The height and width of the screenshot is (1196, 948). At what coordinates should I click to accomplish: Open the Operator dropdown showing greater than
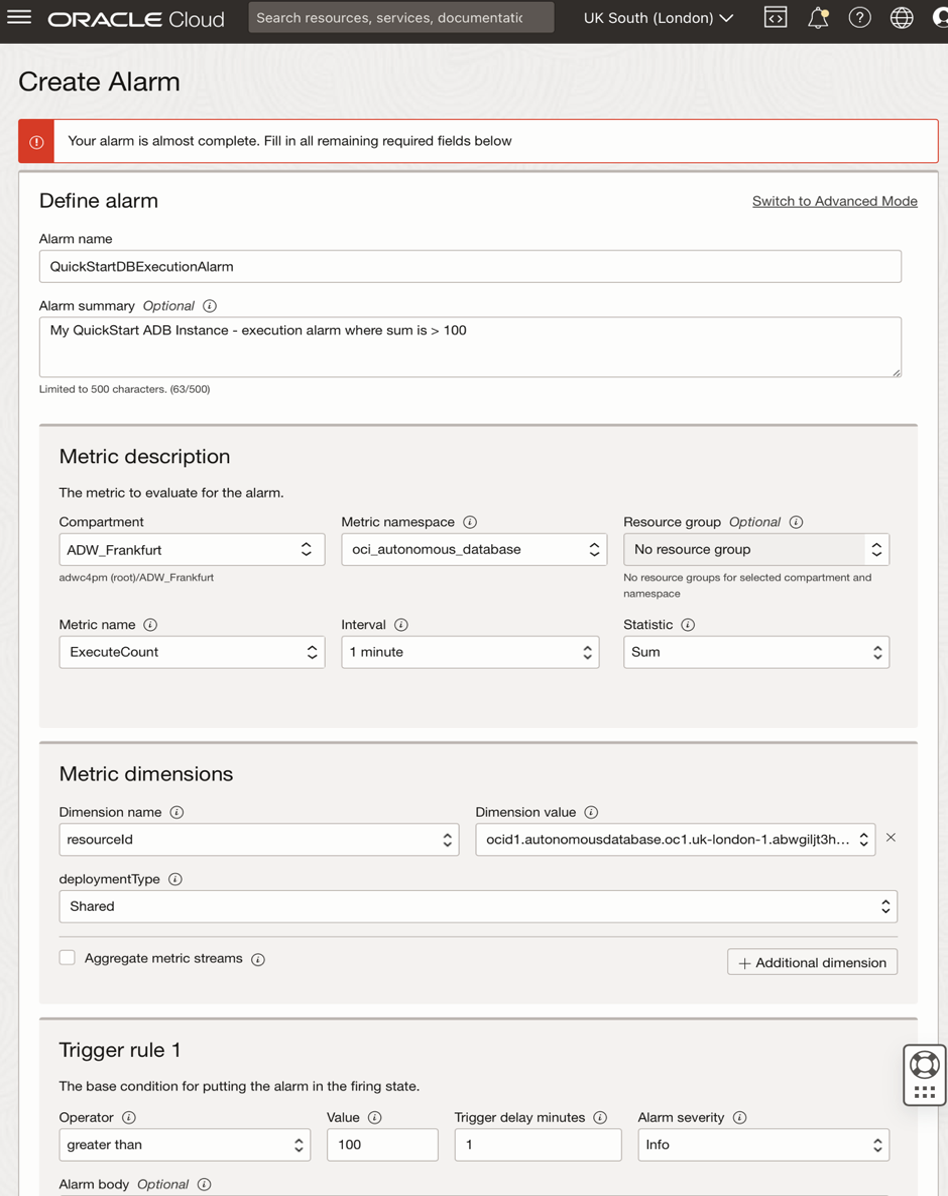[185, 1145]
